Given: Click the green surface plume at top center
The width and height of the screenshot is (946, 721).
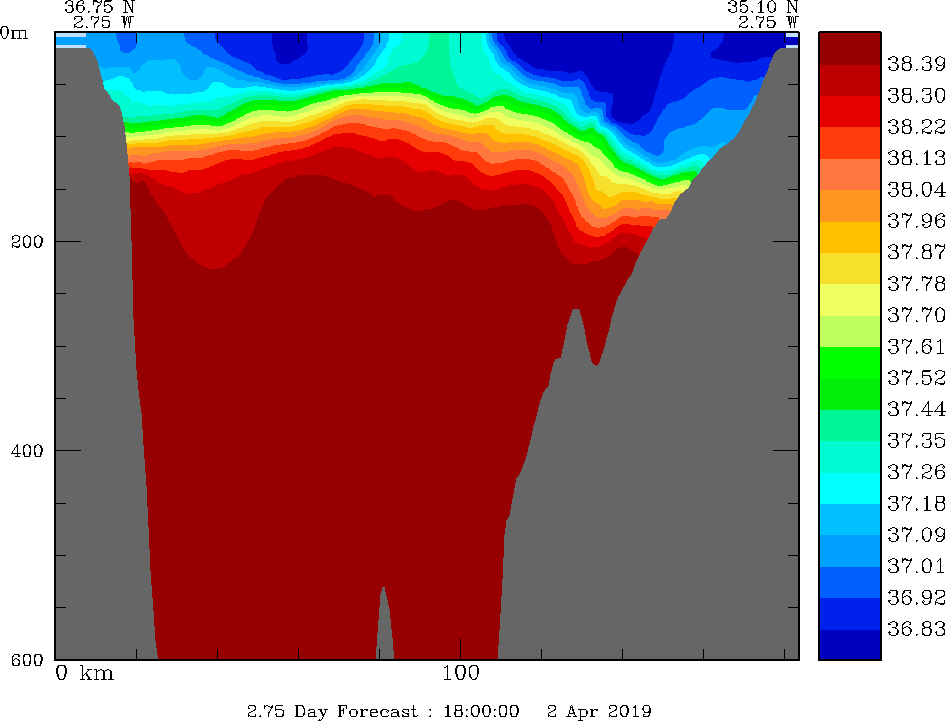Looking at the screenshot, I should [x=439, y=63].
